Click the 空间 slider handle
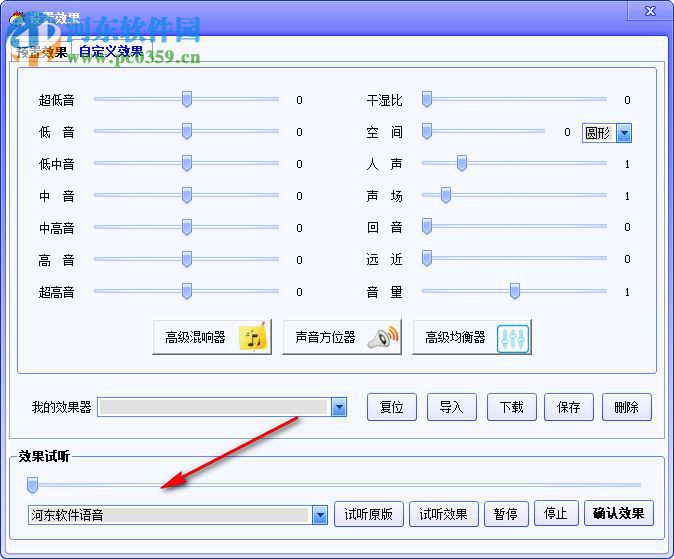674x559 pixels. coord(427,131)
